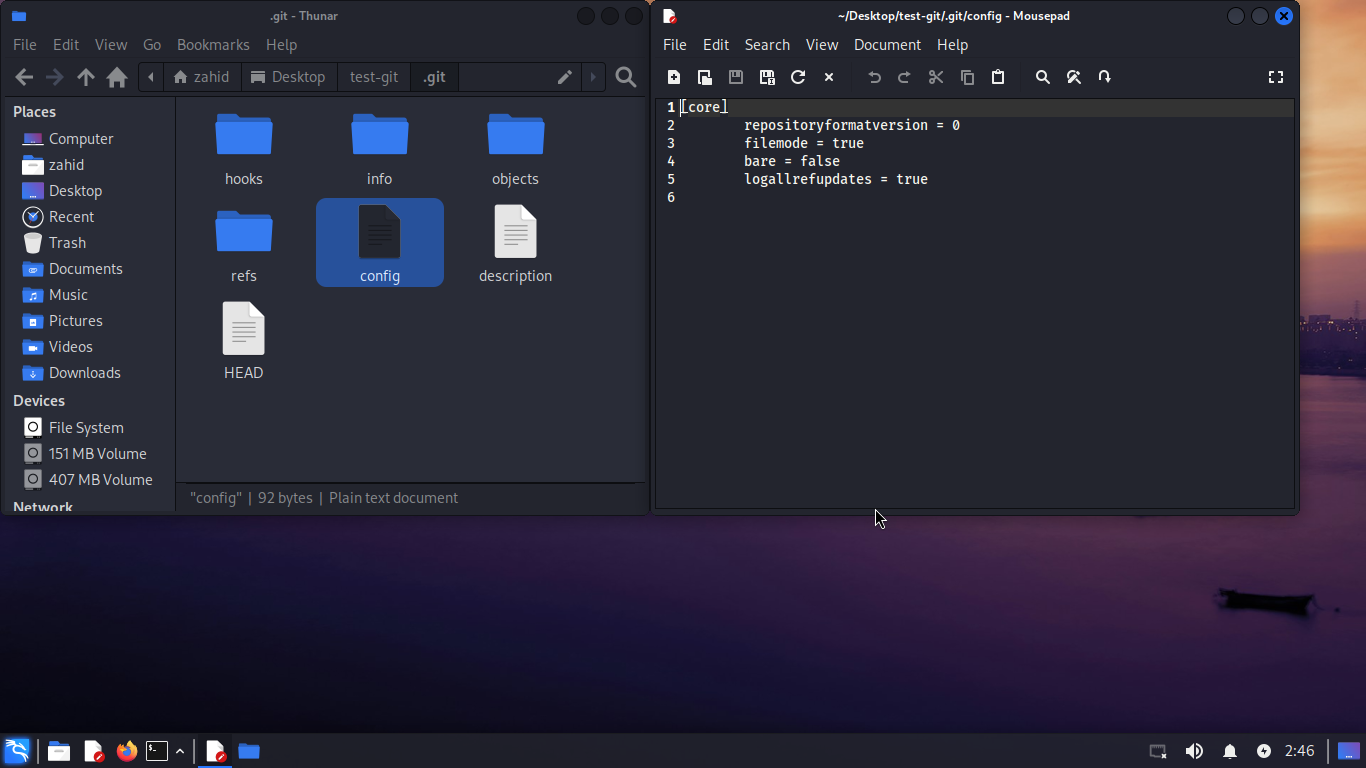Viewport: 1366px width, 768px height.
Task: Redo an edit in Mousepad
Action: pyautogui.click(x=903, y=77)
